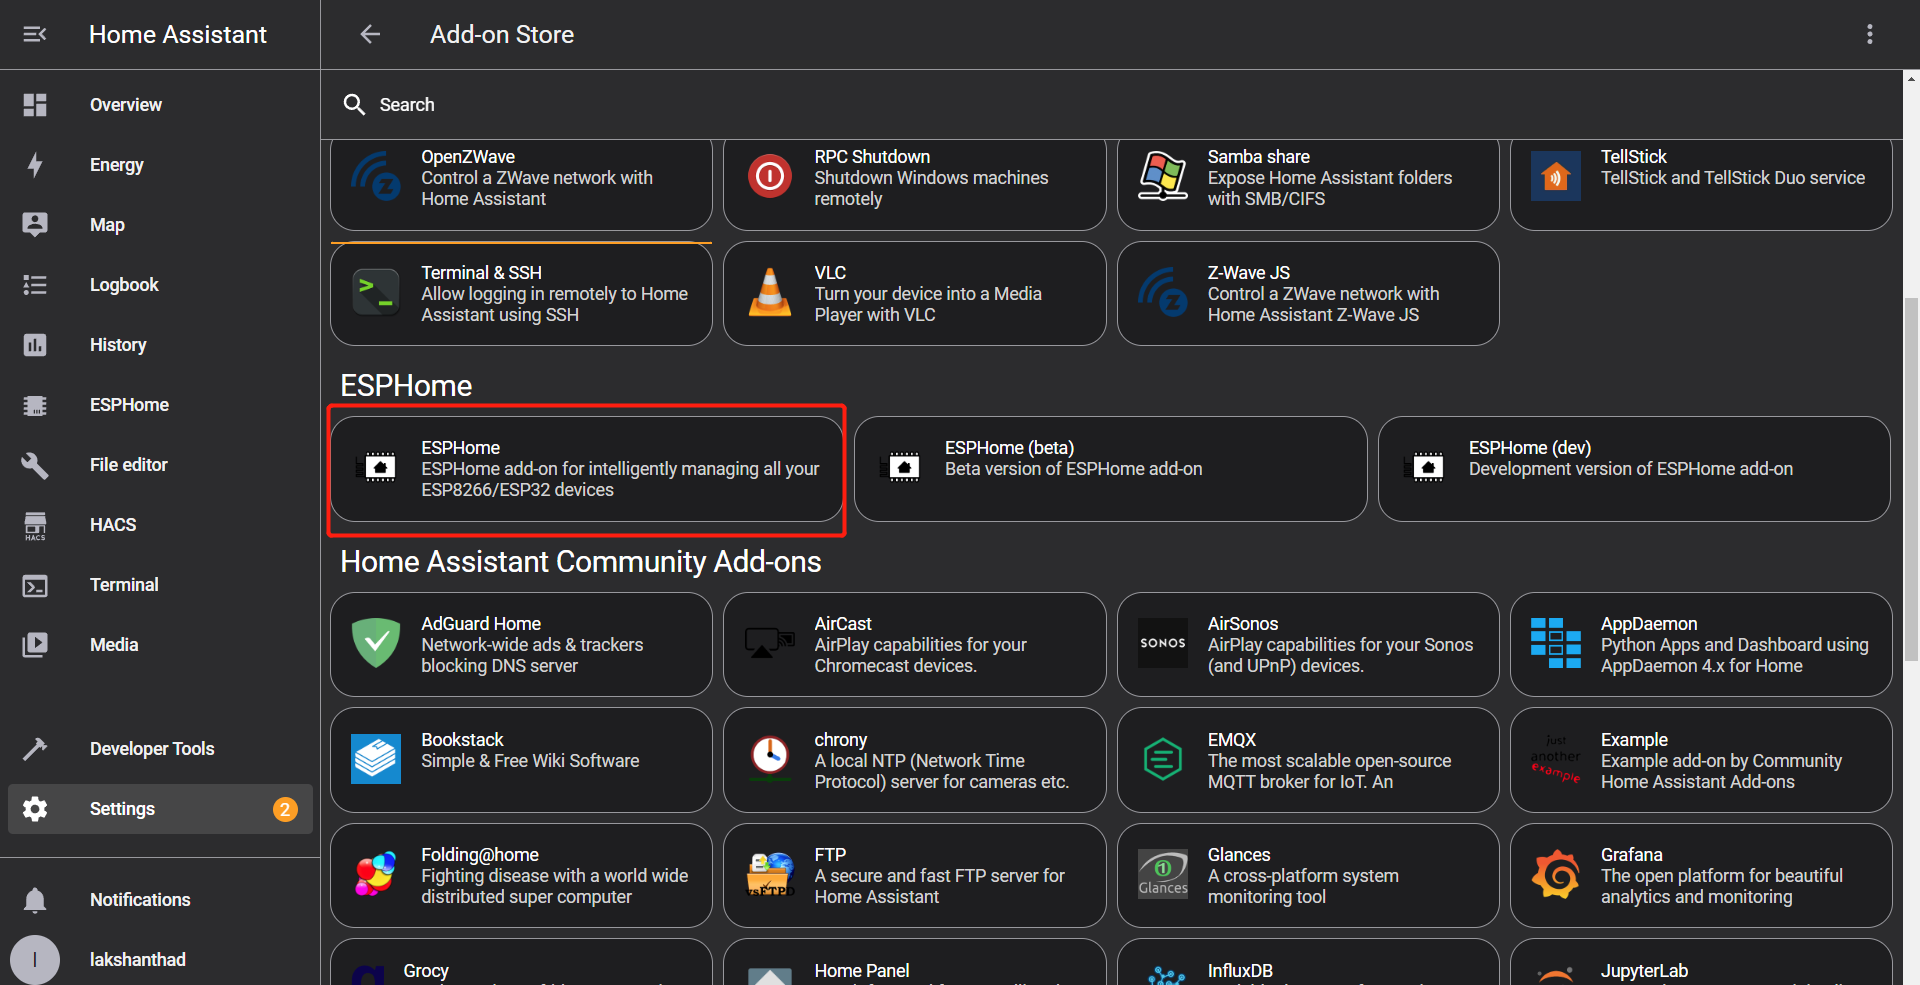
Task: Open the Home Panel add-on card
Action: point(914,963)
